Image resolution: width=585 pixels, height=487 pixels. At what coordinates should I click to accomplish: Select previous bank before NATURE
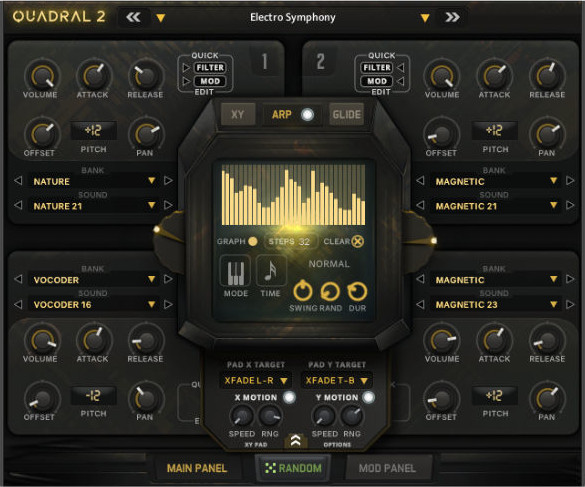(18, 181)
